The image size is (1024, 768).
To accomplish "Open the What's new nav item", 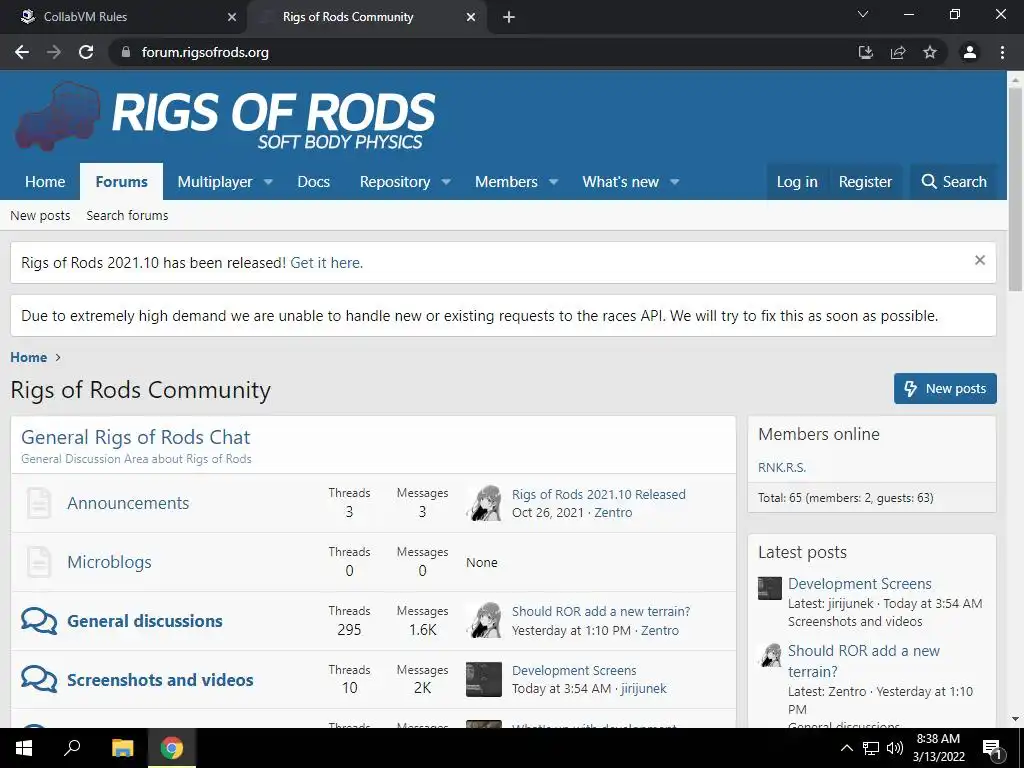I will 620,182.
